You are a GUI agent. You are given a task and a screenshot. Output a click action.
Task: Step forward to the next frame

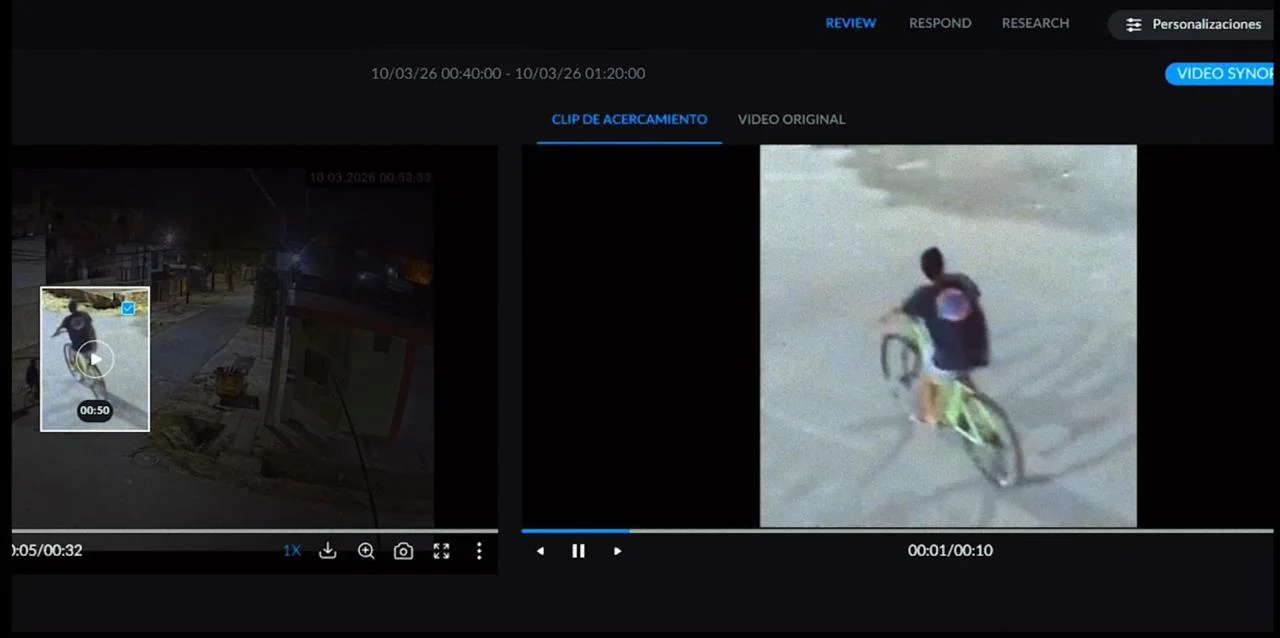coord(617,551)
